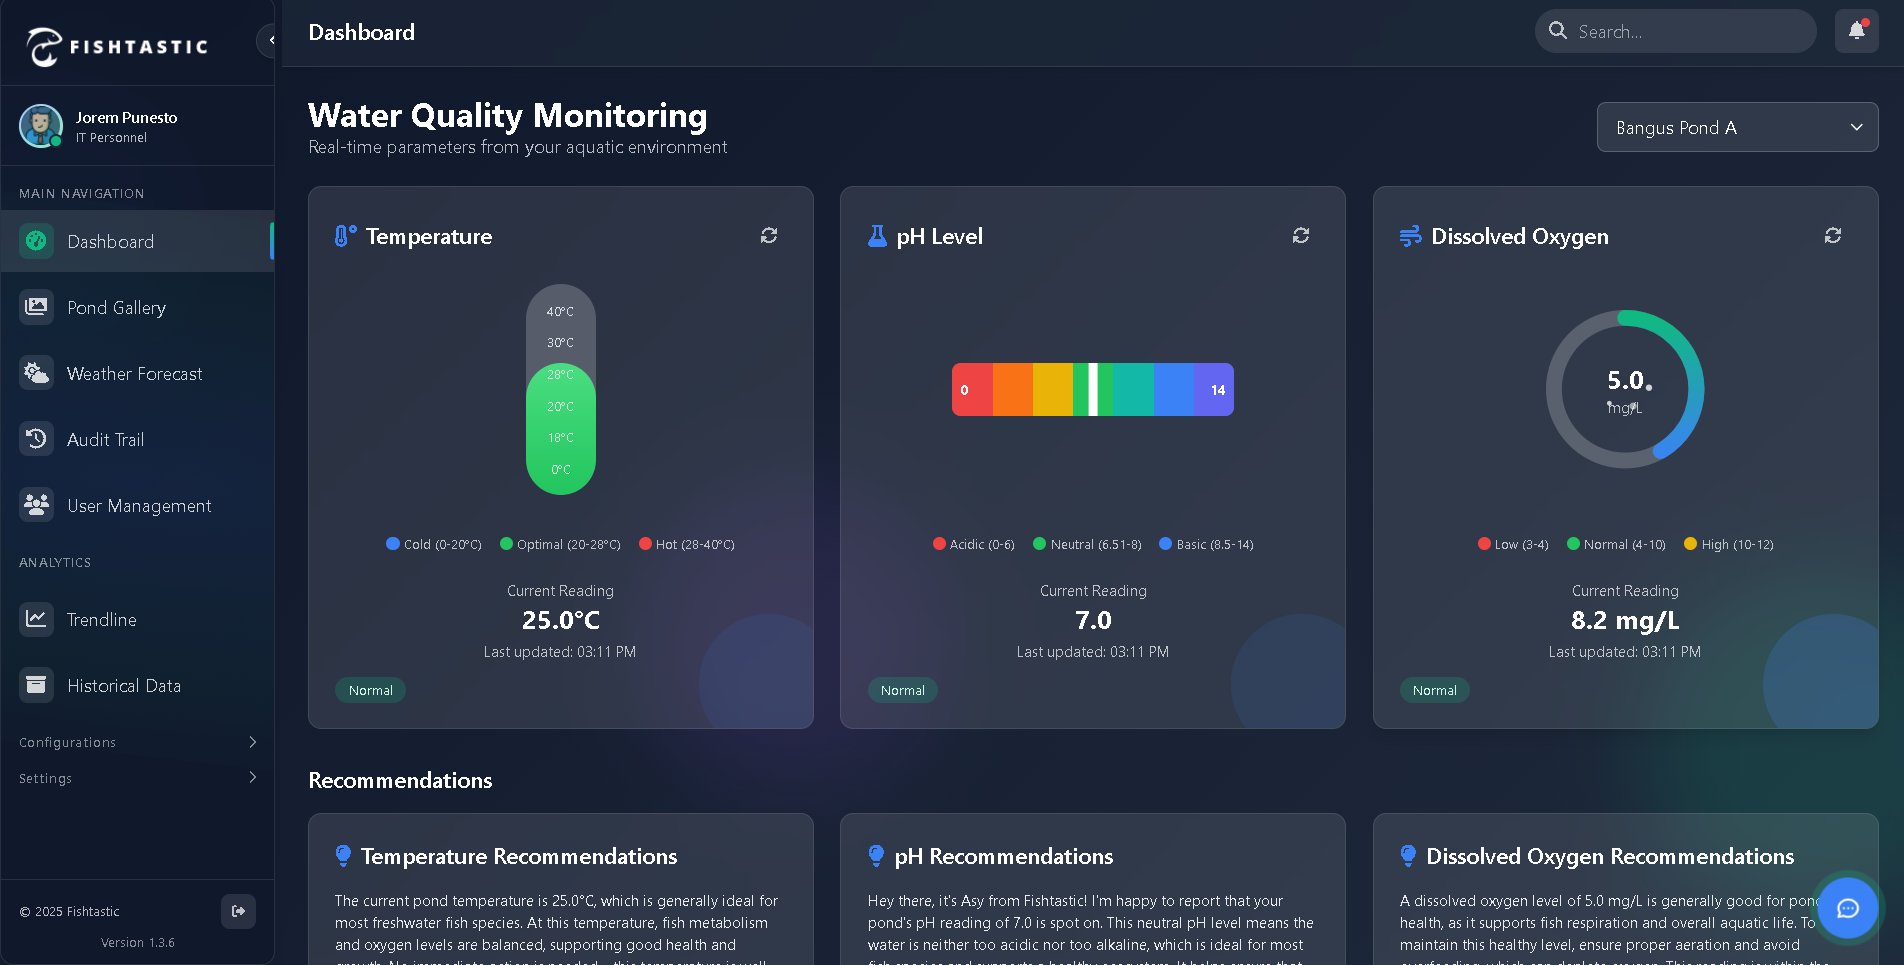The image size is (1904, 965).
Task: Log out using the sign-out icon
Action: point(238,911)
